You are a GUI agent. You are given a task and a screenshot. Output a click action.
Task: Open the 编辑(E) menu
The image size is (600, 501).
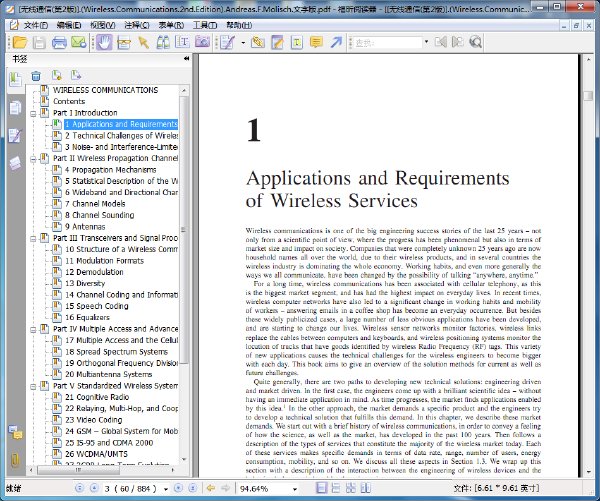coord(69,25)
